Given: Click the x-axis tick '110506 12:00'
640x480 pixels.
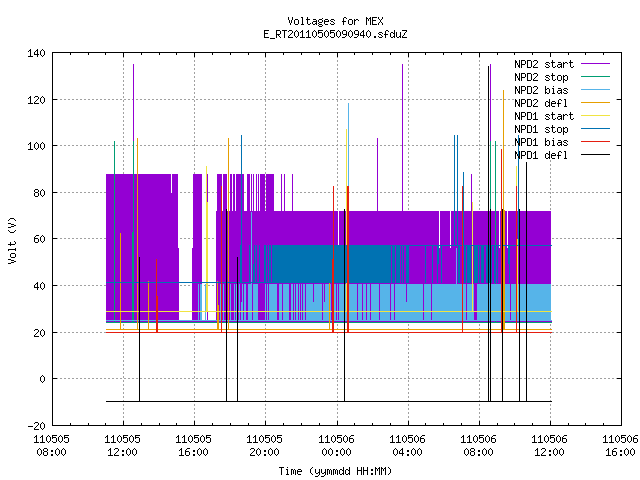Looking at the screenshot, I should coord(549,446).
